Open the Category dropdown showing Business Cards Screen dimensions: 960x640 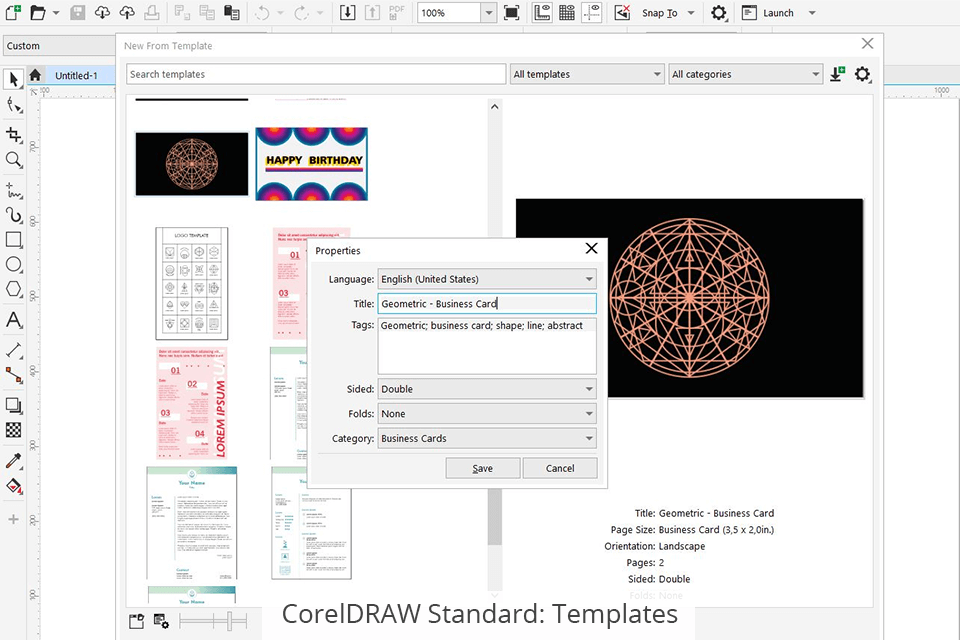[487, 439]
